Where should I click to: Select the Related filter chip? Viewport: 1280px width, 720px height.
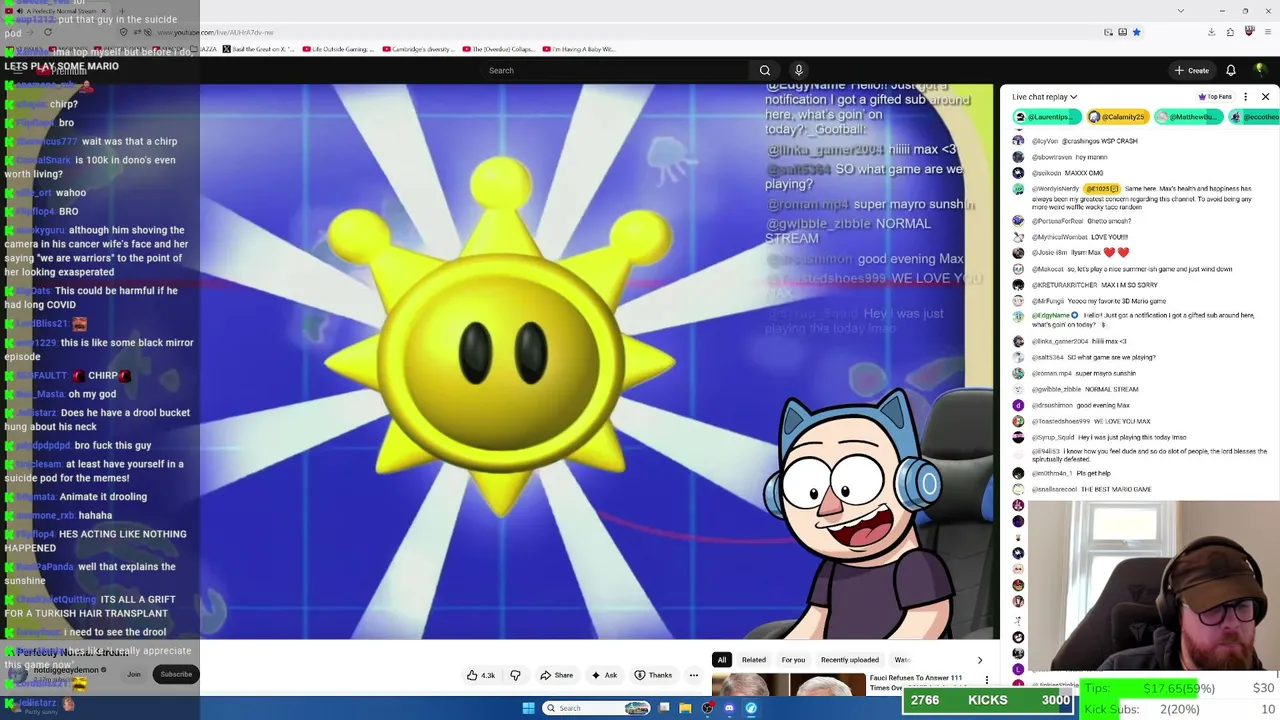[754, 660]
